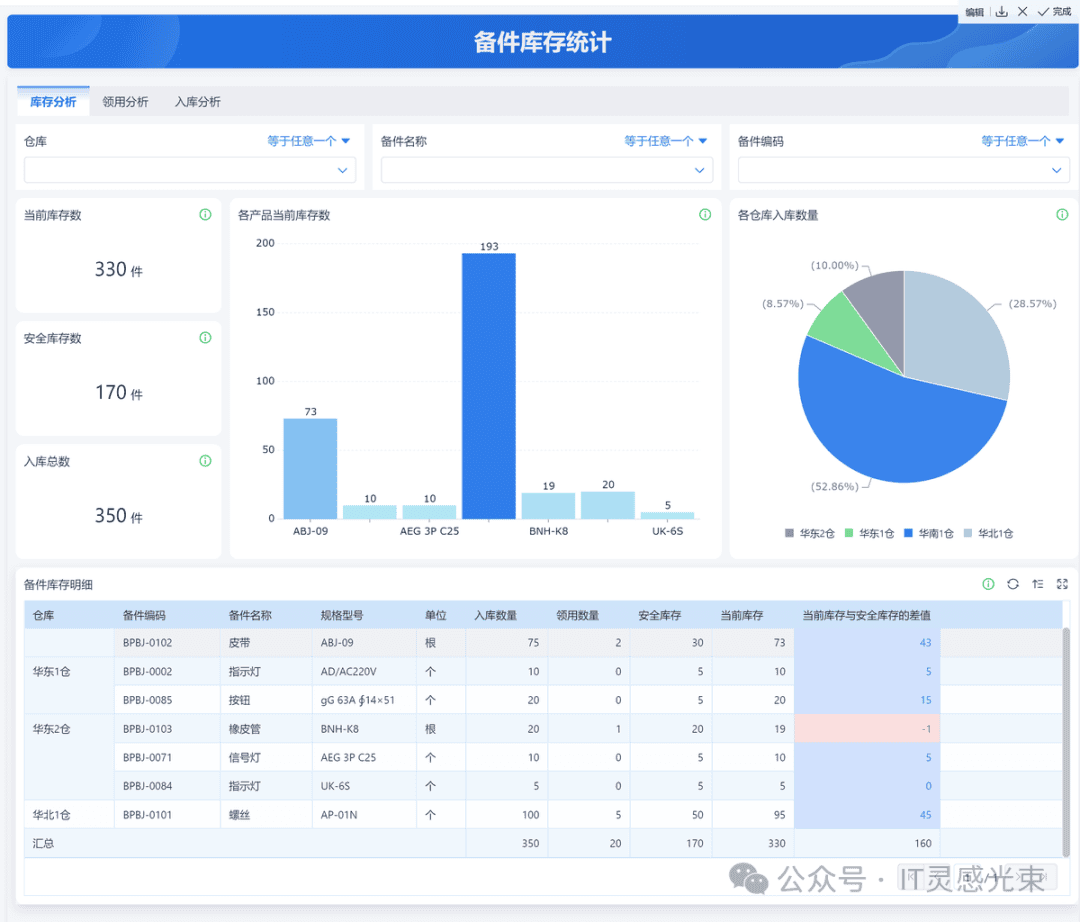
Task: Click the 350 件 inbound total value
Action: pos(118,516)
